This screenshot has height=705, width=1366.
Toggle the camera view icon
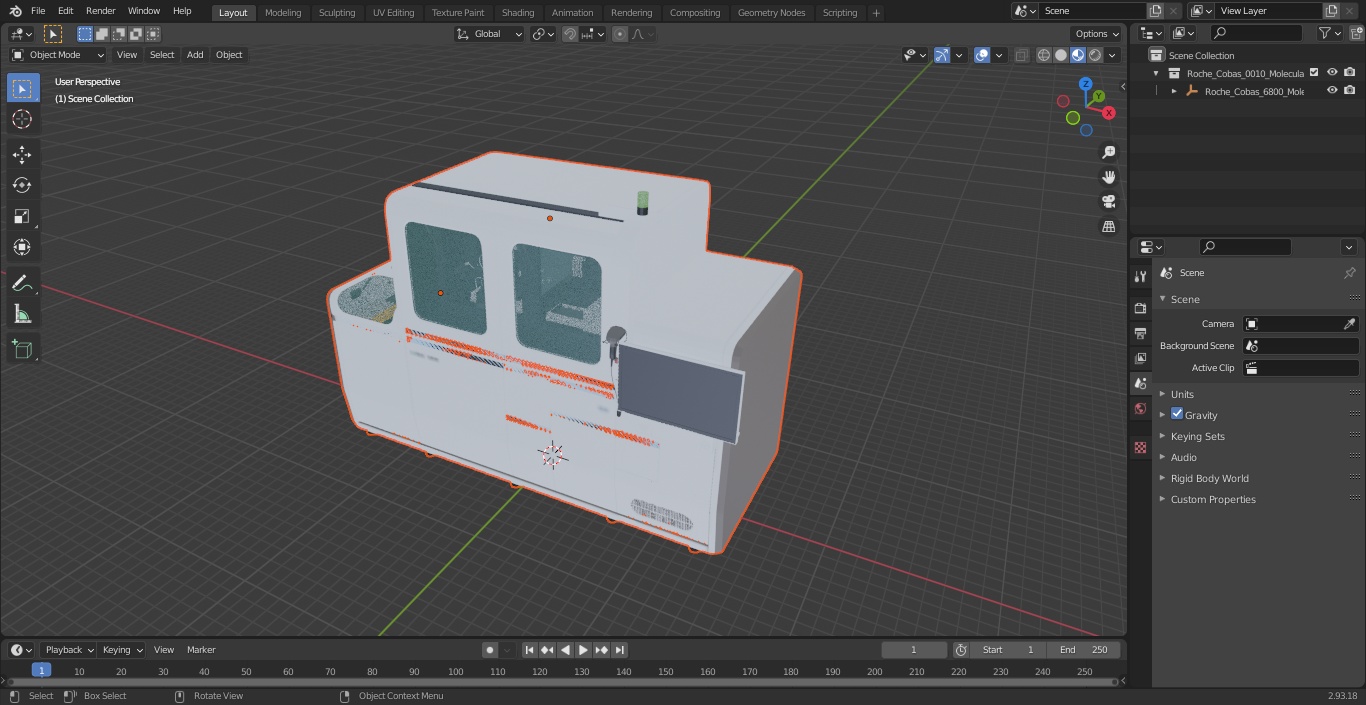[x=1108, y=202]
